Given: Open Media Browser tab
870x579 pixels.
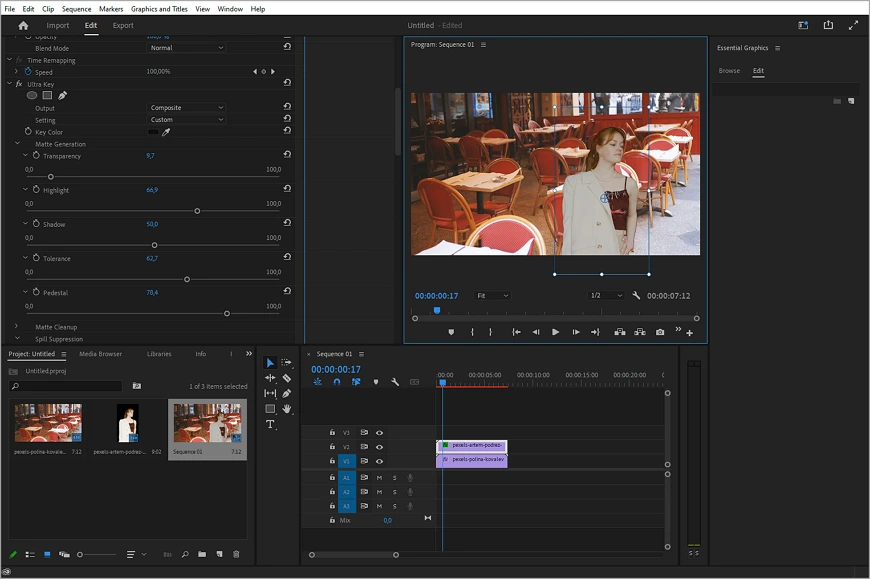Looking at the screenshot, I should (100, 354).
